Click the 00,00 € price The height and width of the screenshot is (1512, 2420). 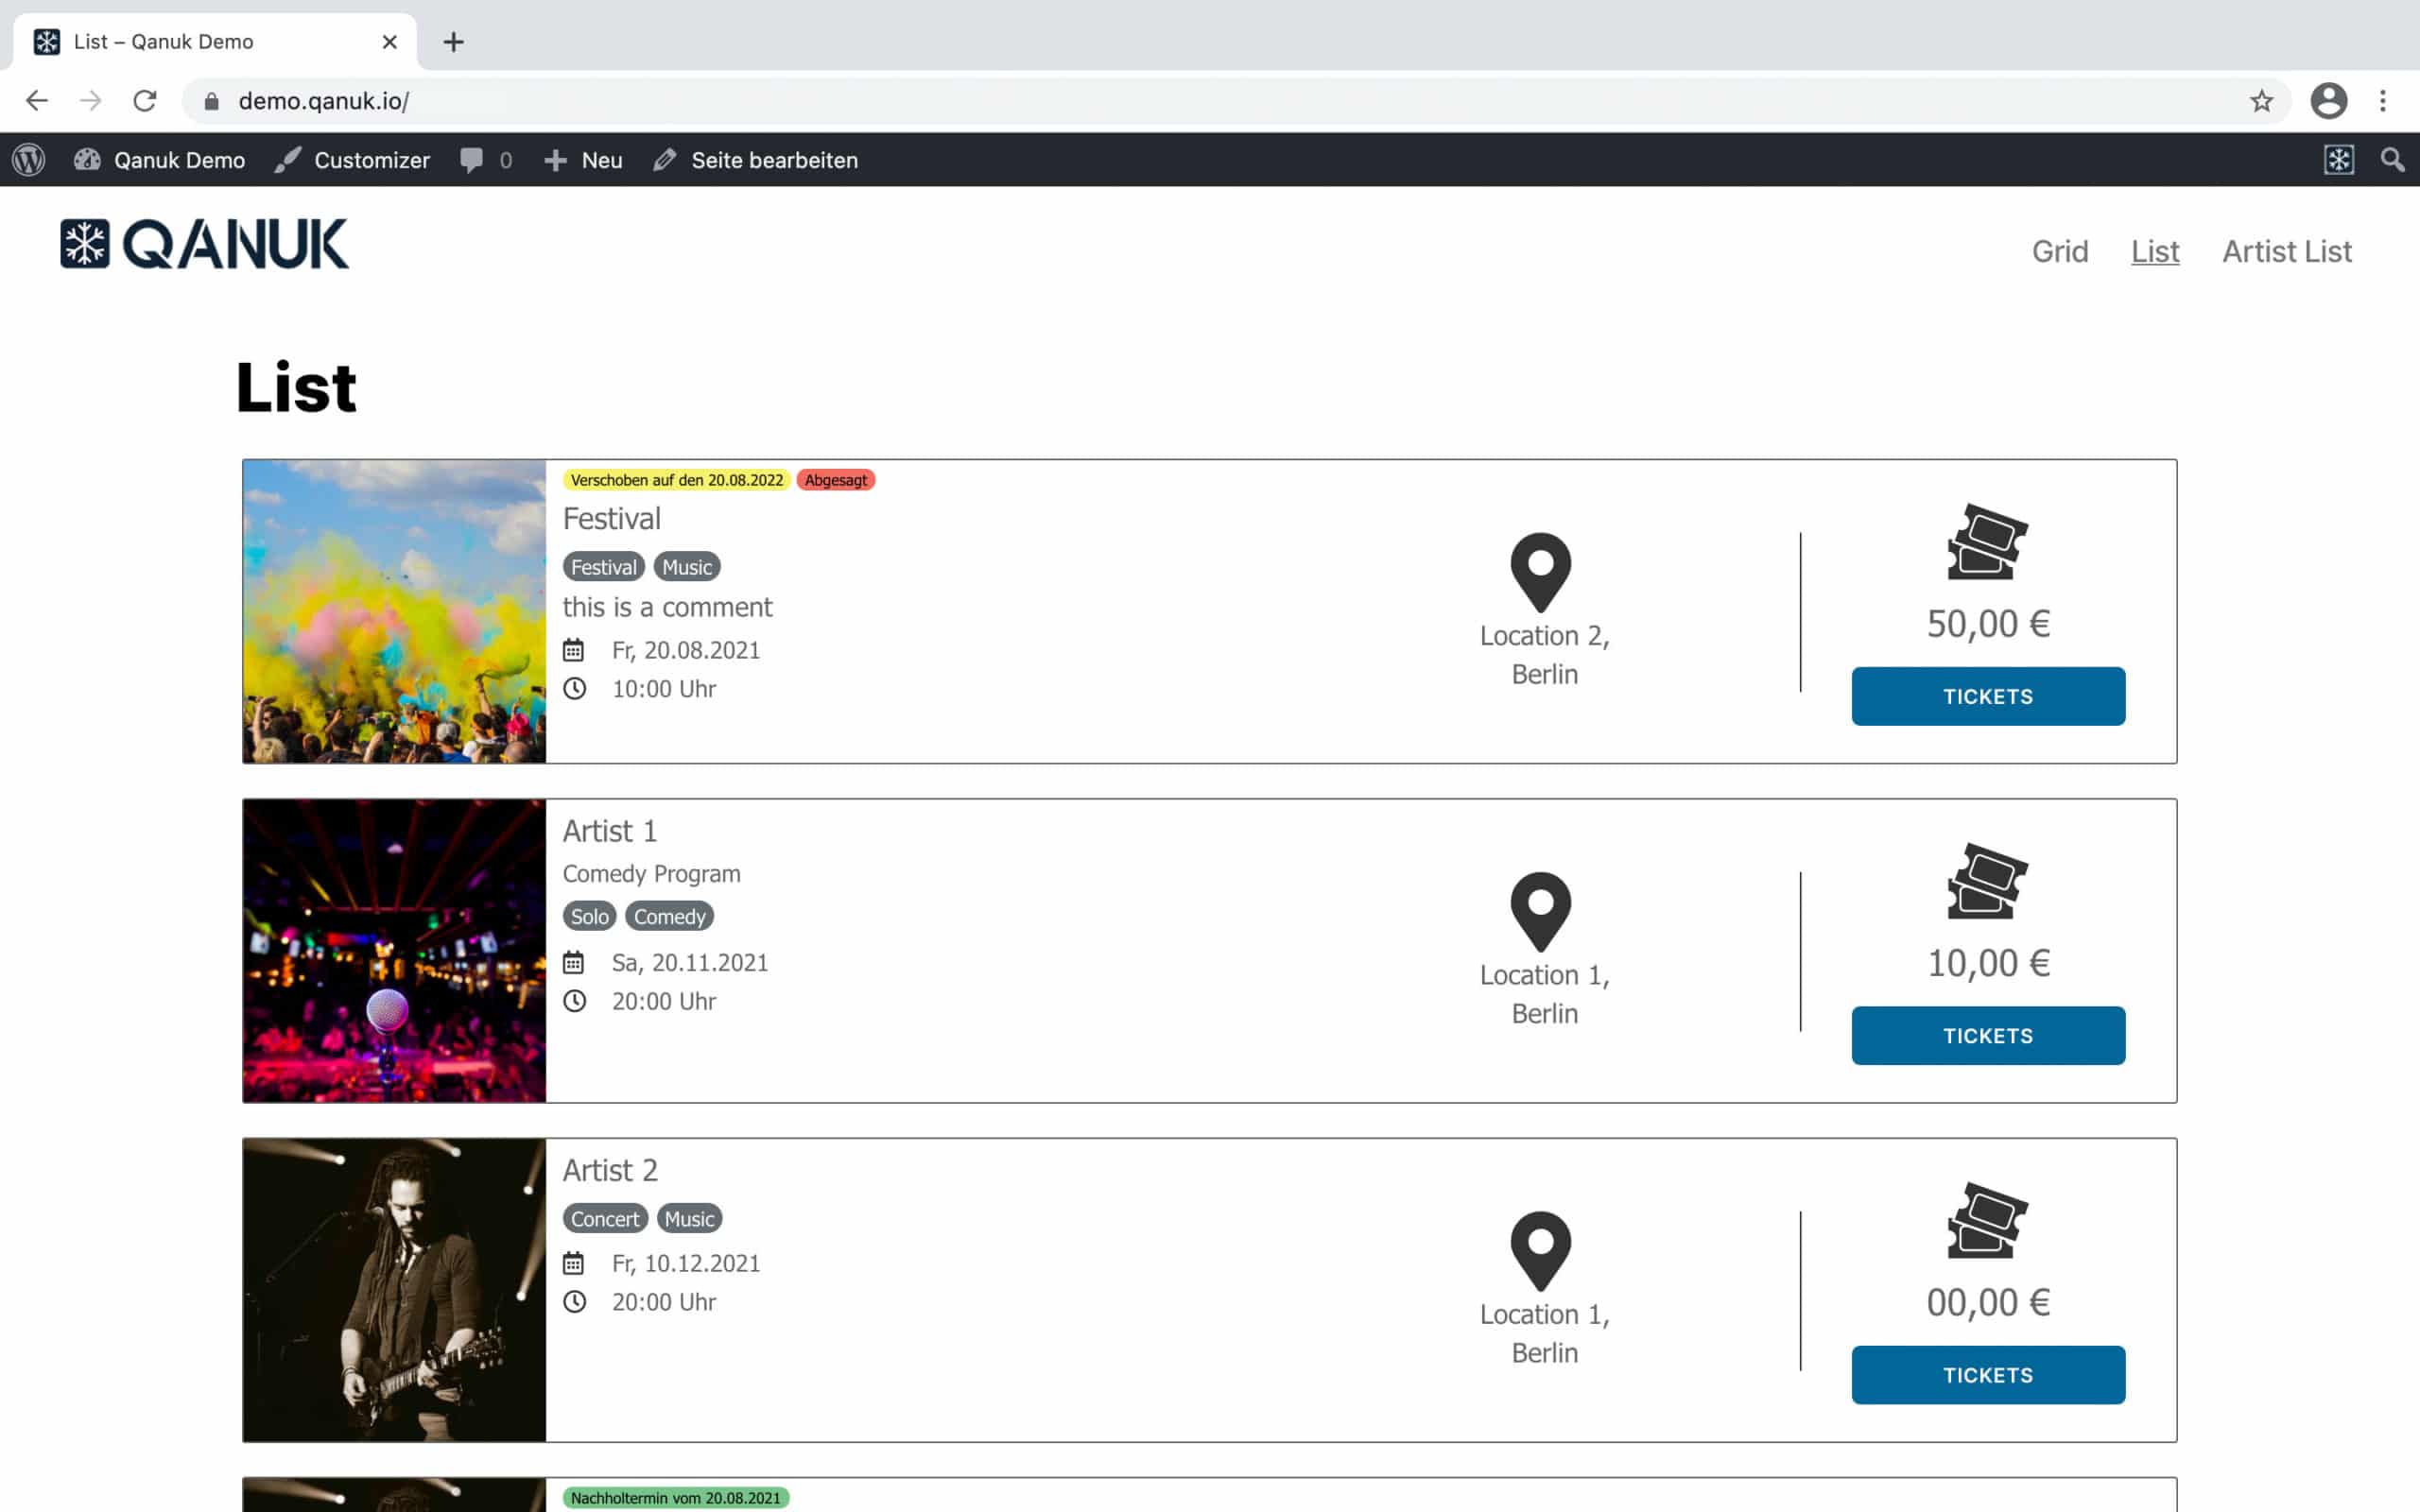1988,1301
